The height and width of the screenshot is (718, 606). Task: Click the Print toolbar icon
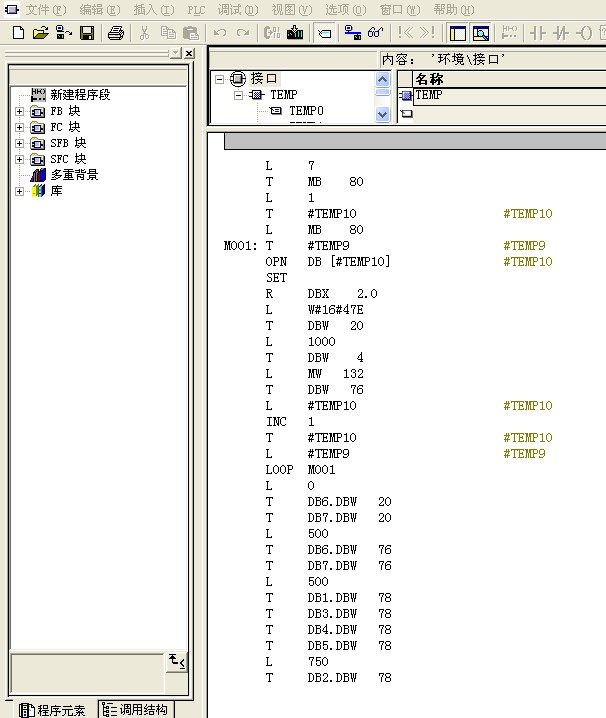coord(116,33)
